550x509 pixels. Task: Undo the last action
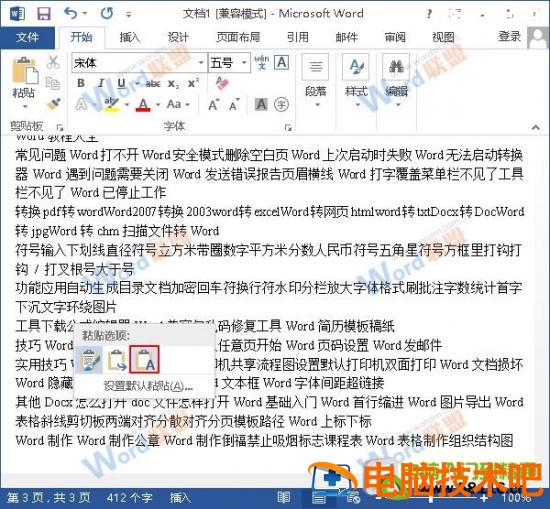point(71,14)
